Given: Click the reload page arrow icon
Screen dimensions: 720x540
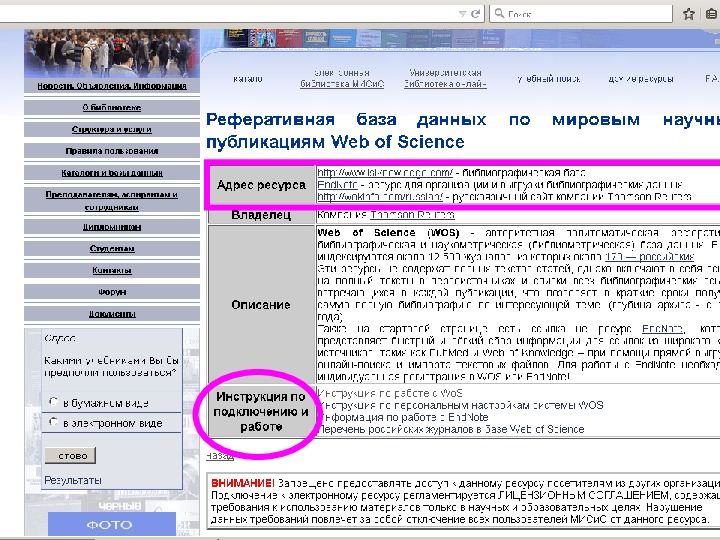Looking at the screenshot, I should (x=475, y=14).
